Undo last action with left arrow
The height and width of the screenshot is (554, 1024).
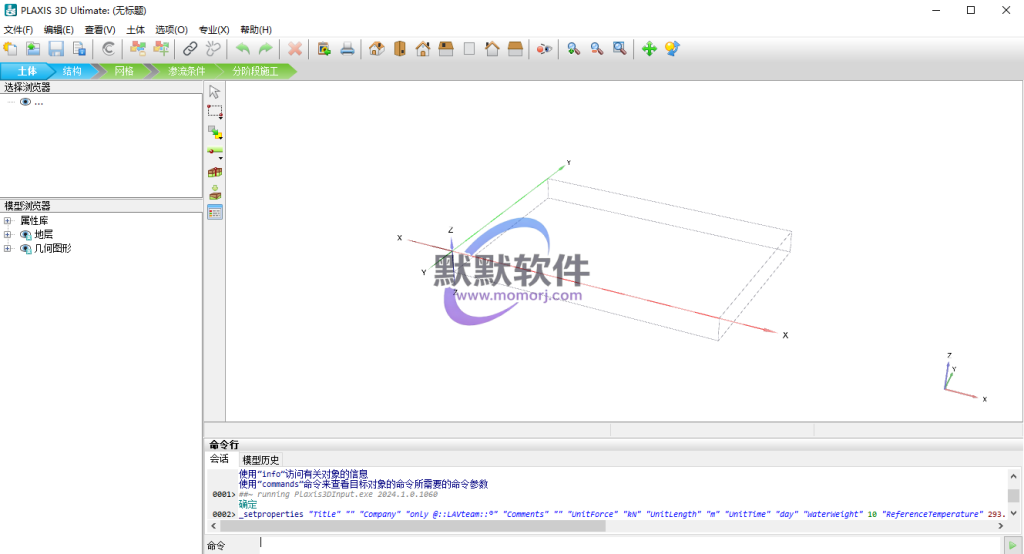tap(243, 48)
